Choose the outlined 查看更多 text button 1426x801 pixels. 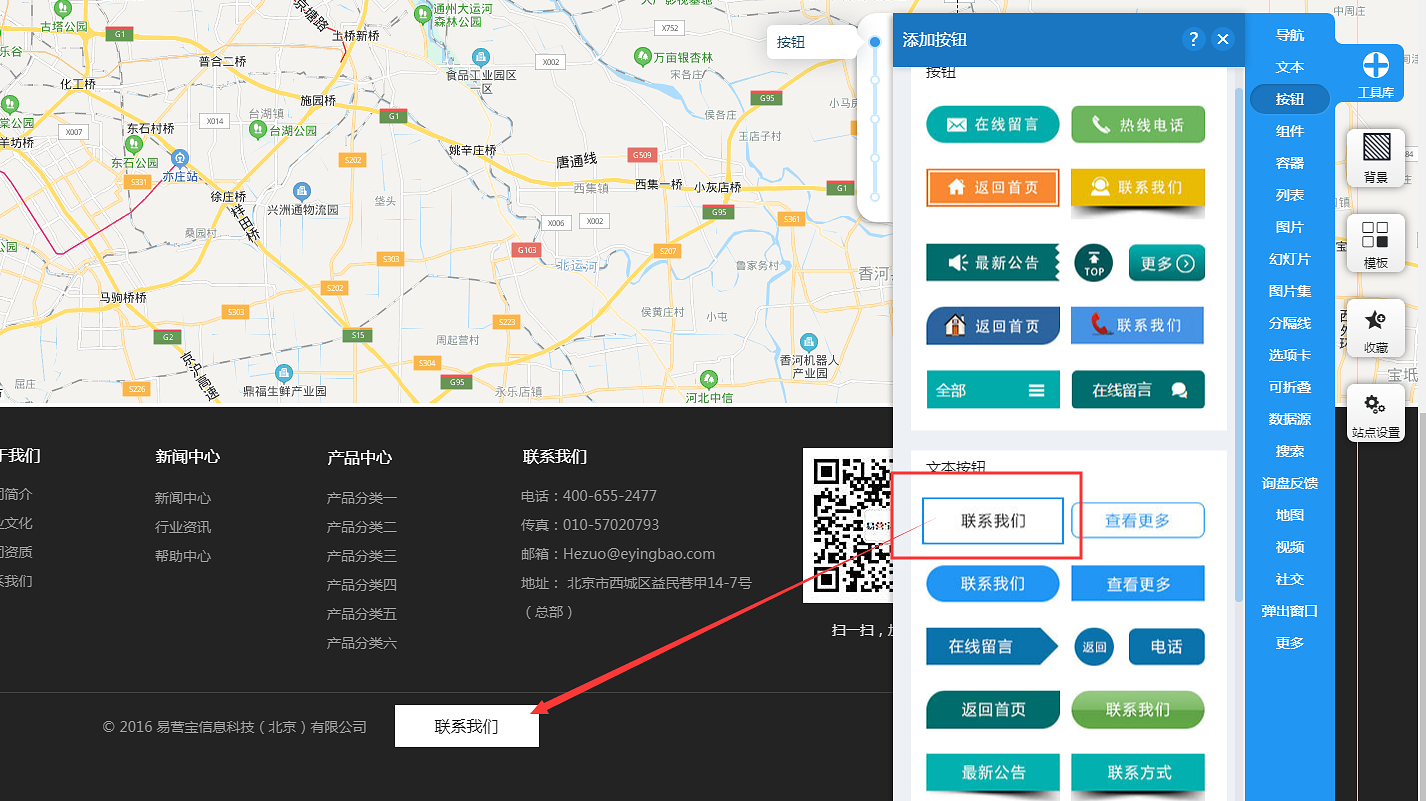coord(1138,521)
